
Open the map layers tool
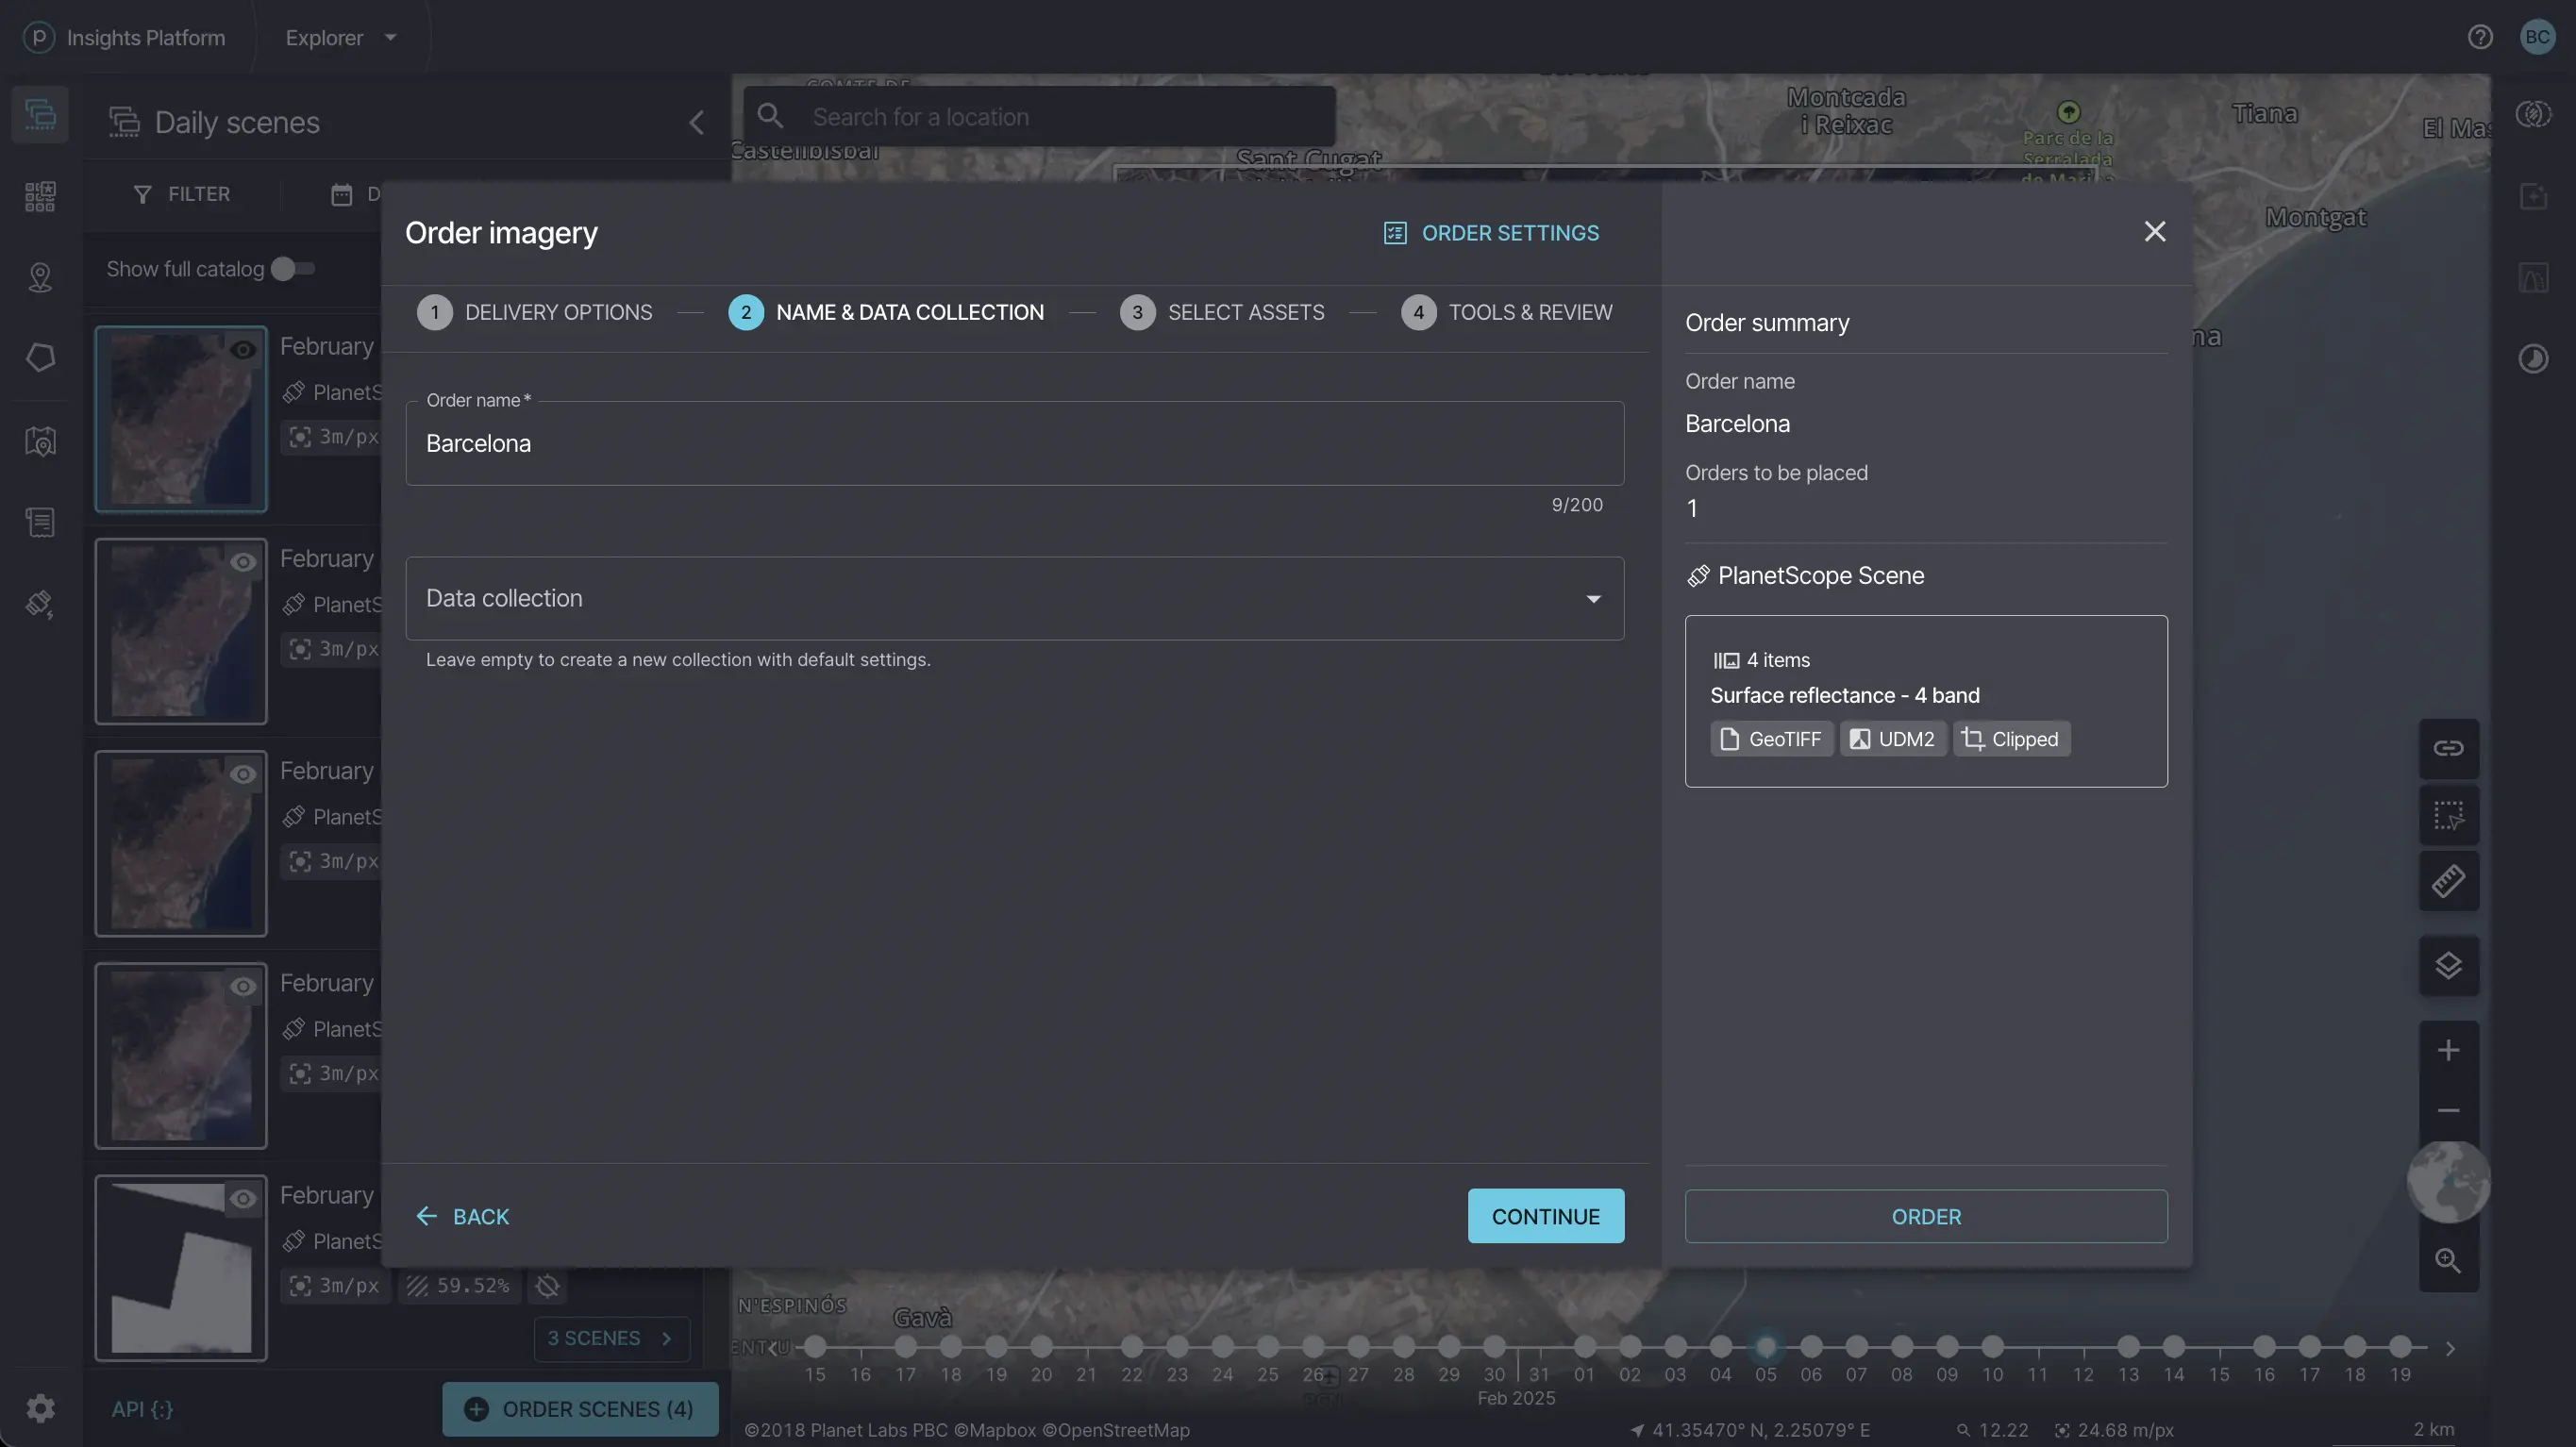[2448, 966]
